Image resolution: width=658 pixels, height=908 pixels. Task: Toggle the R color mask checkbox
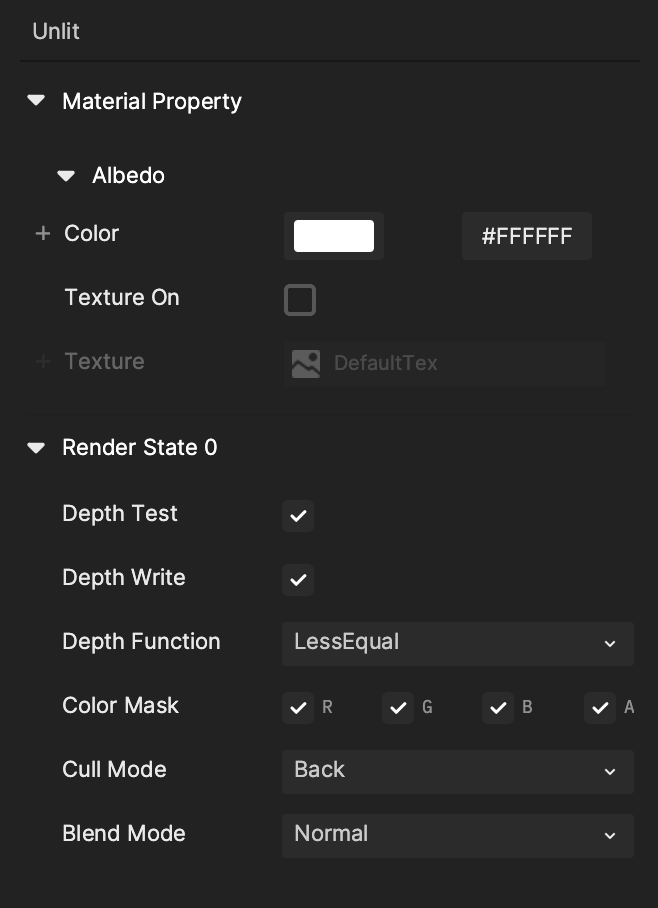pos(298,708)
